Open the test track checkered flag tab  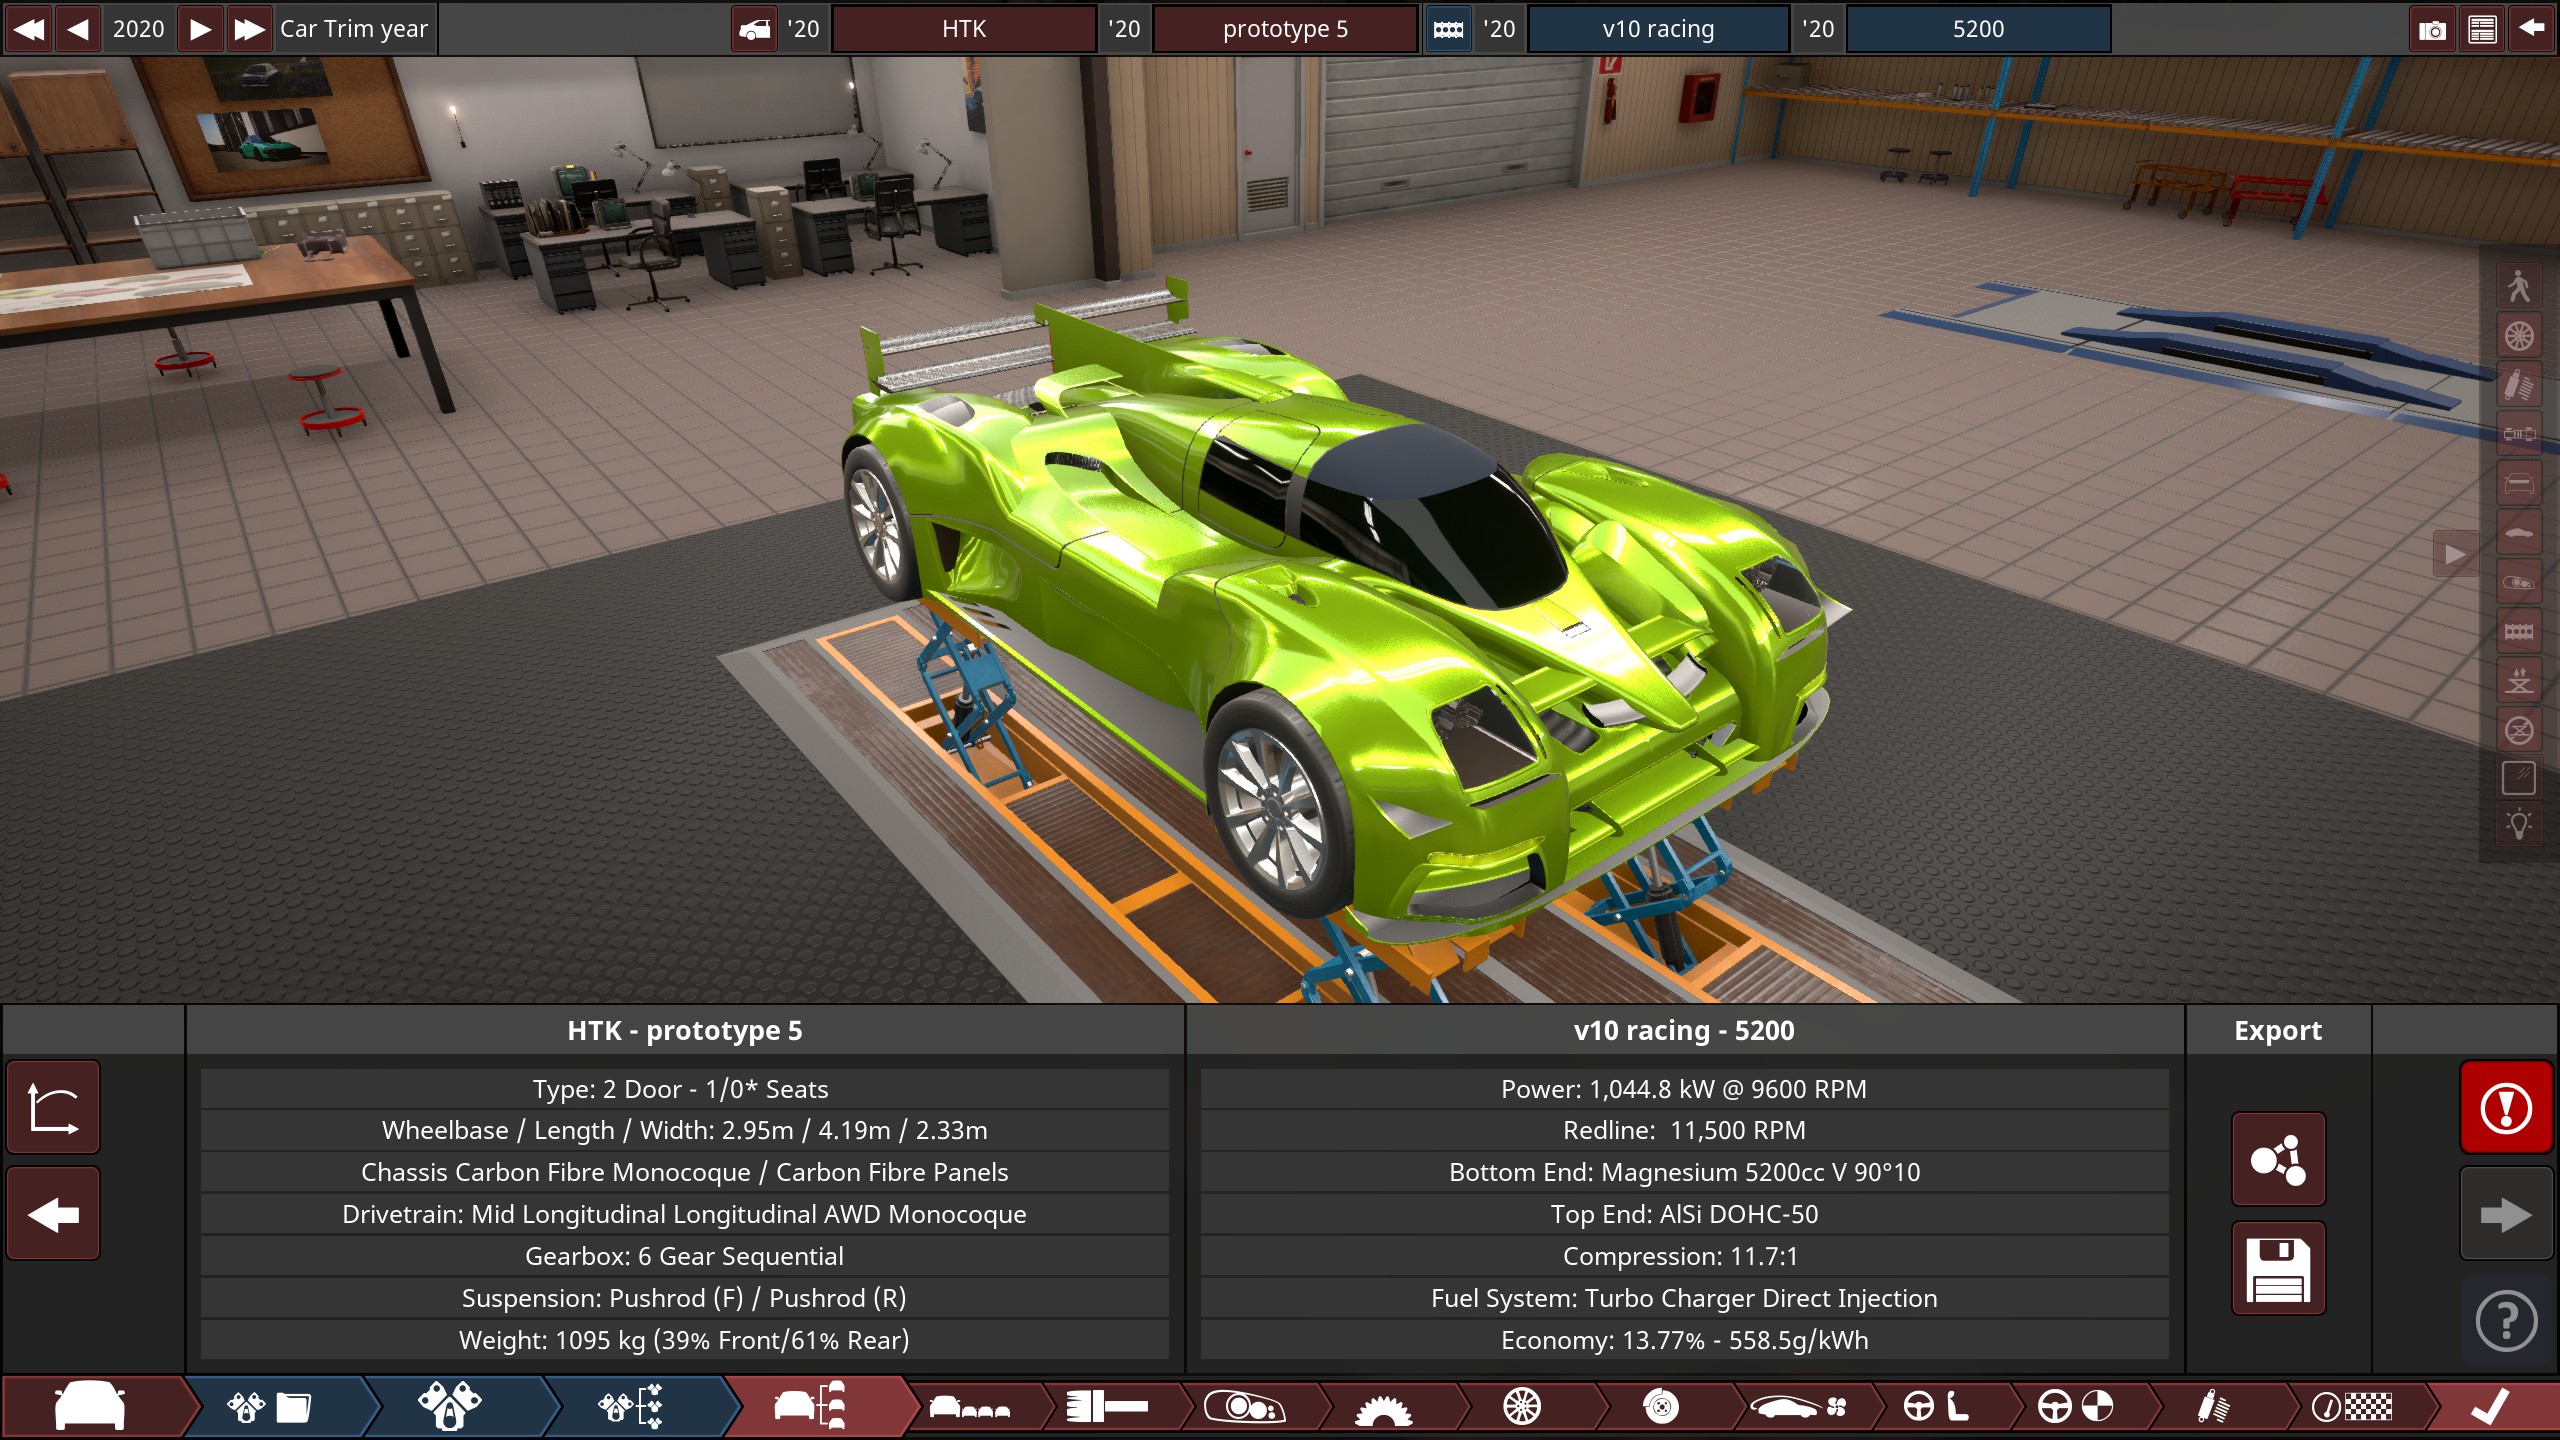click(x=2352, y=1408)
